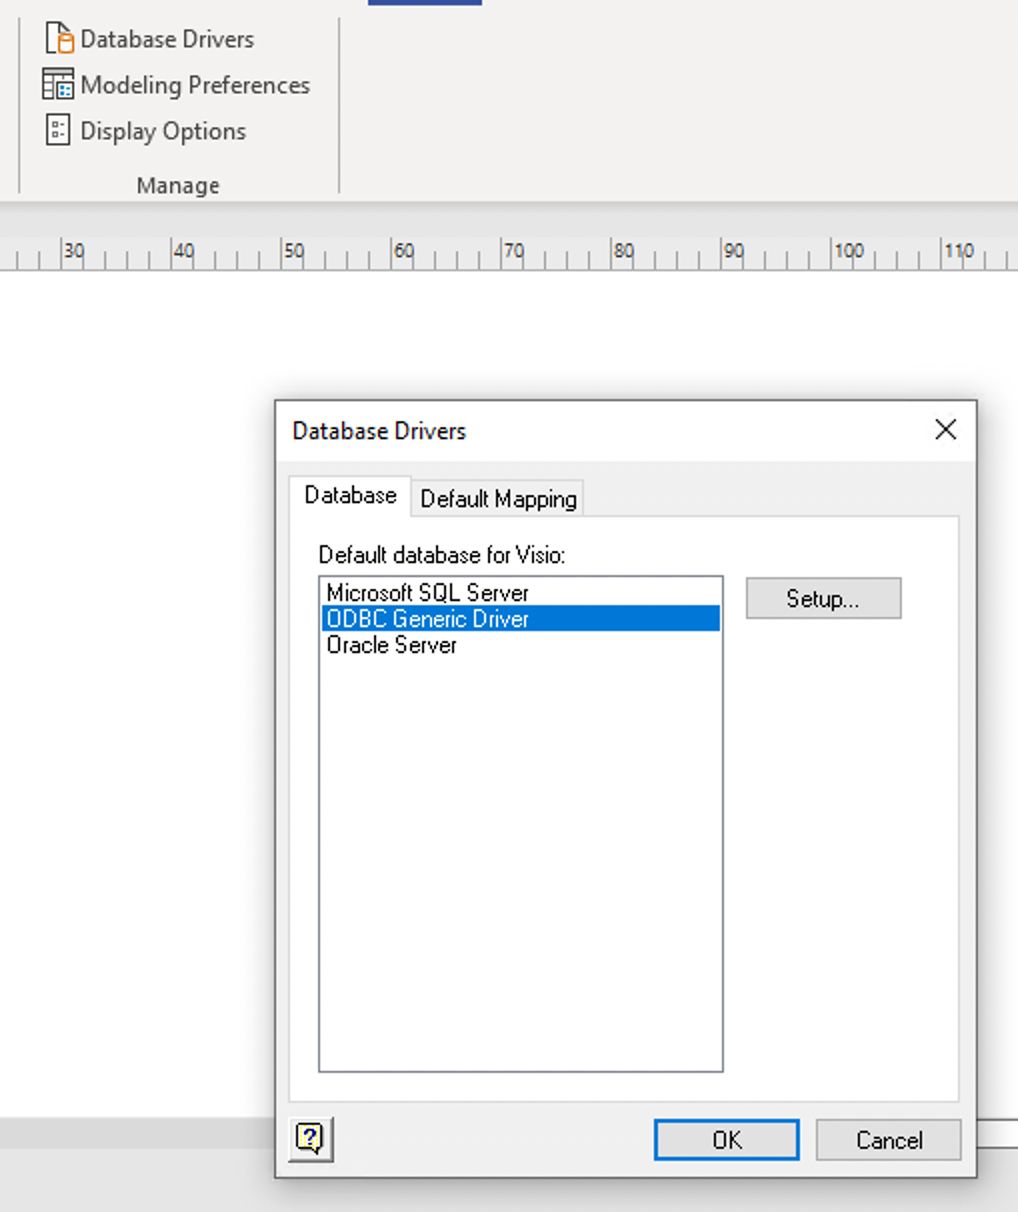
Task: Click the Display Options ribbon icon
Action: [58, 130]
